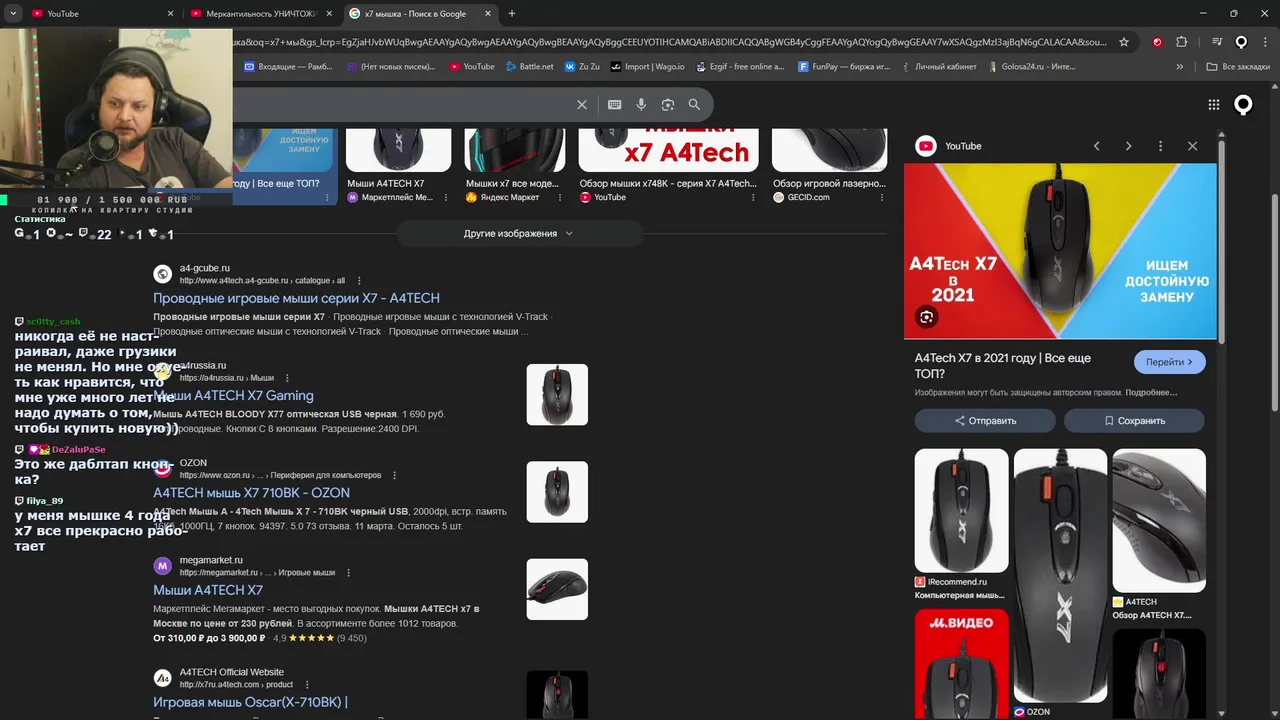Click the 'Отправить' share button
The image size is (1280, 720).
click(x=985, y=421)
